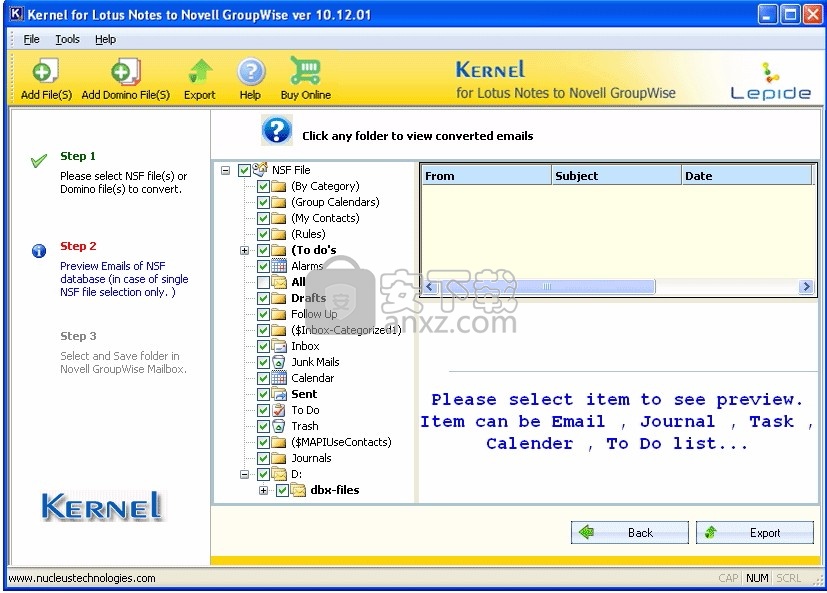Collapse the D: drive node
Image resolution: width=827 pixels, height=593 pixels.
[x=244, y=474]
